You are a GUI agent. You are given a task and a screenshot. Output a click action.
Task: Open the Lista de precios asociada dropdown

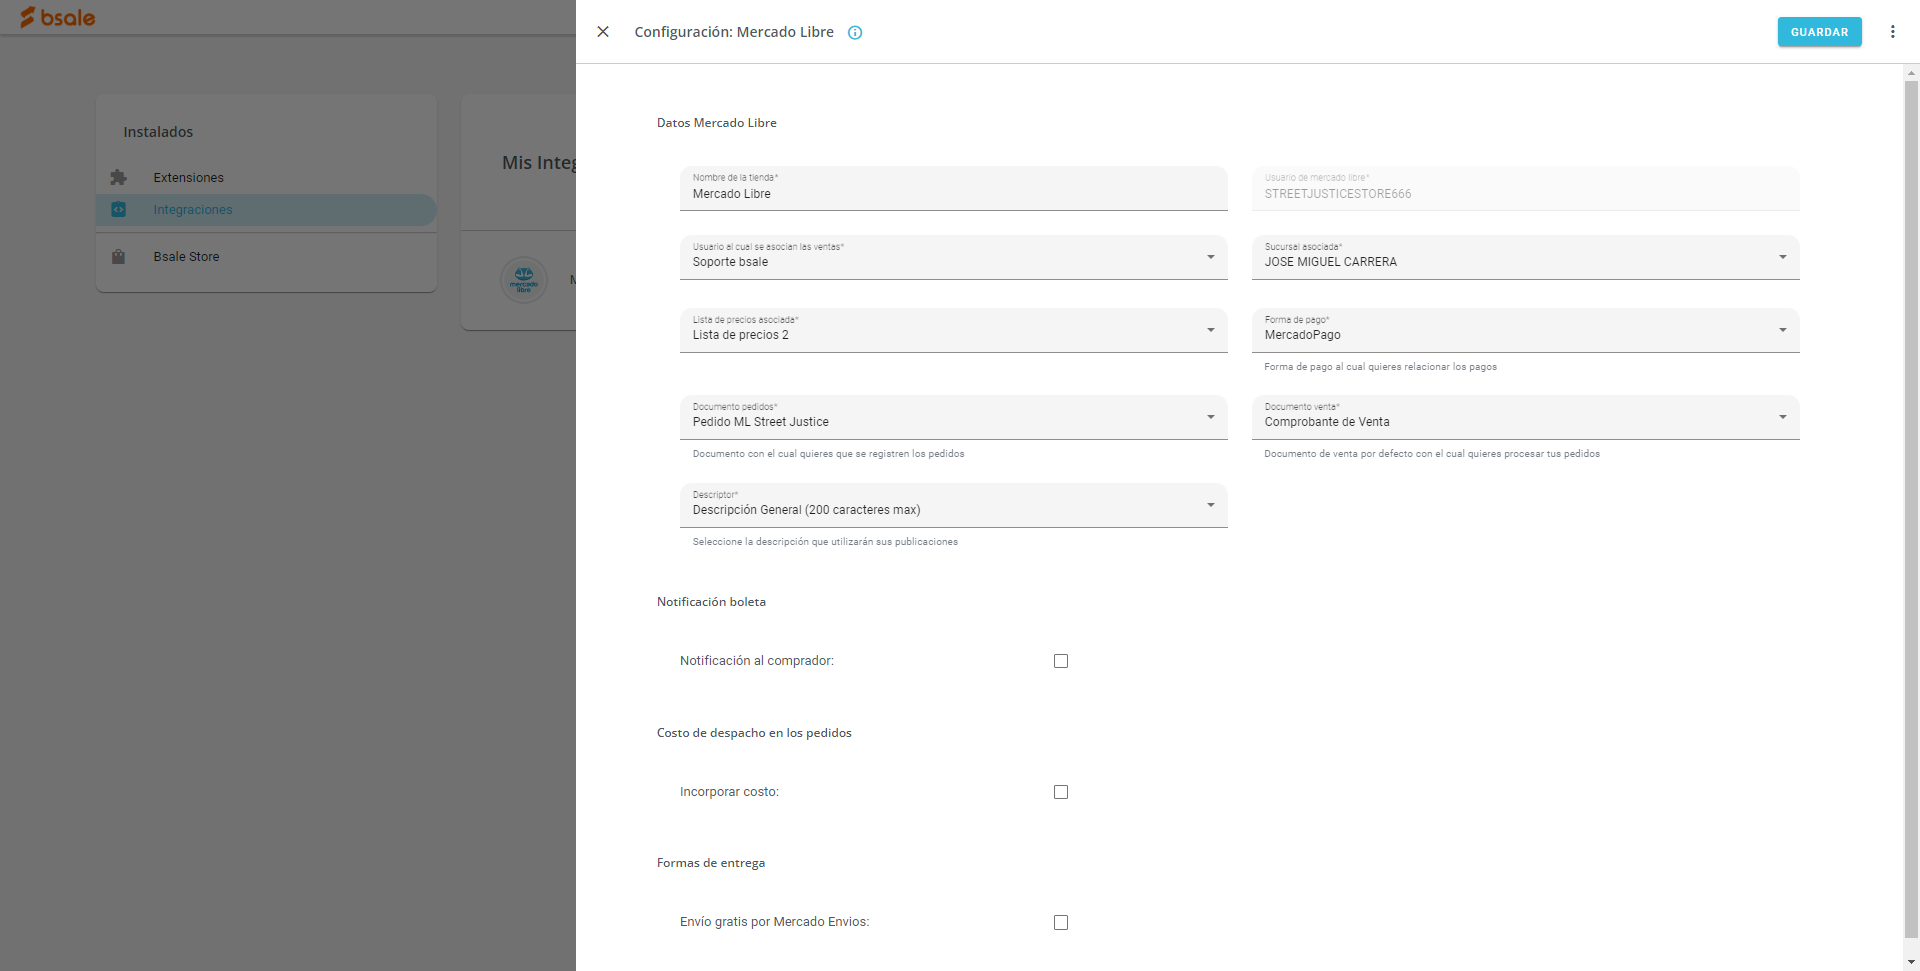click(x=953, y=330)
